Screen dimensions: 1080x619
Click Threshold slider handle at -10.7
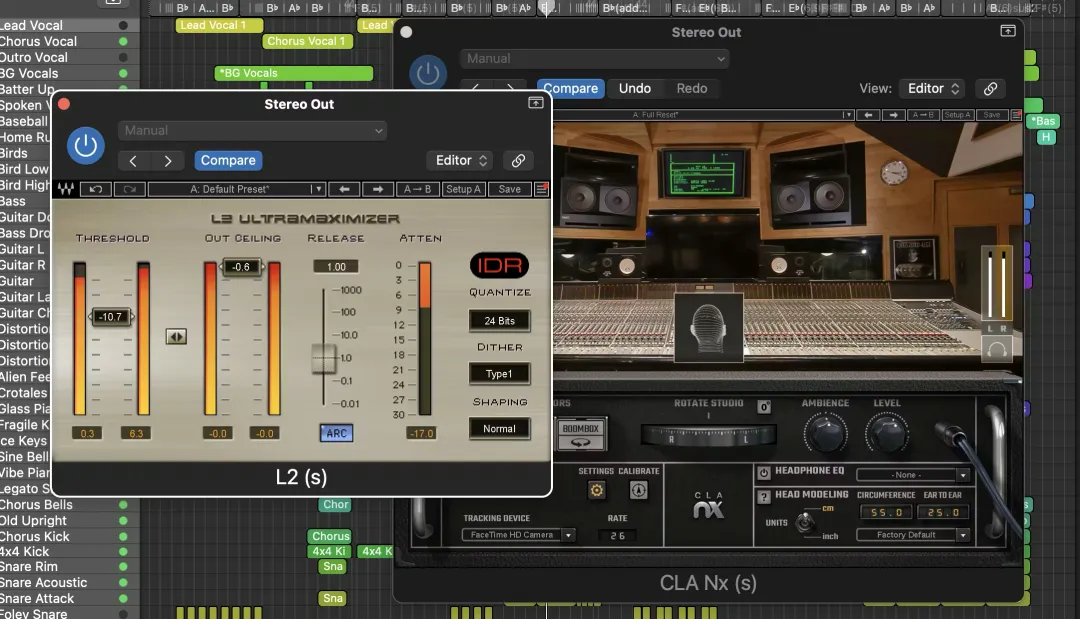(x=111, y=317)
